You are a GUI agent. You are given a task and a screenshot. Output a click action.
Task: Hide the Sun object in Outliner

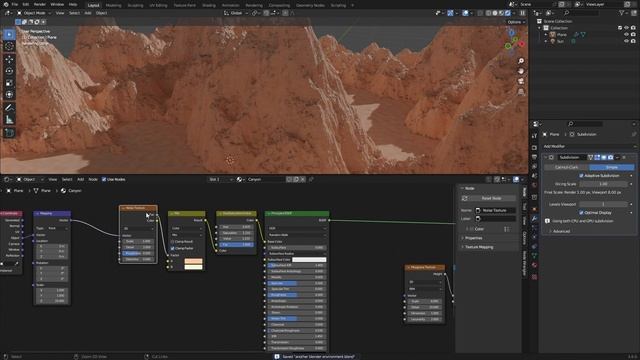point(627,41)
